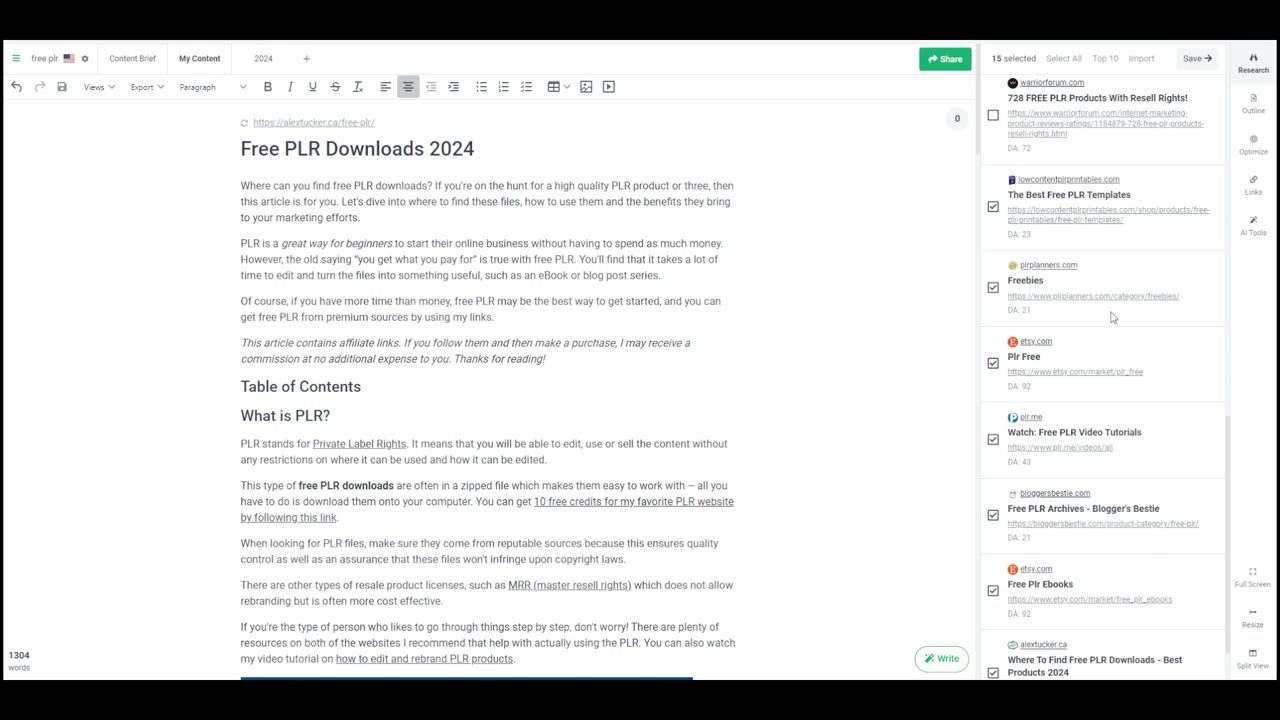Add a new tab with plus
This screenshot has width=1280, height=720.
click(307, 59)
